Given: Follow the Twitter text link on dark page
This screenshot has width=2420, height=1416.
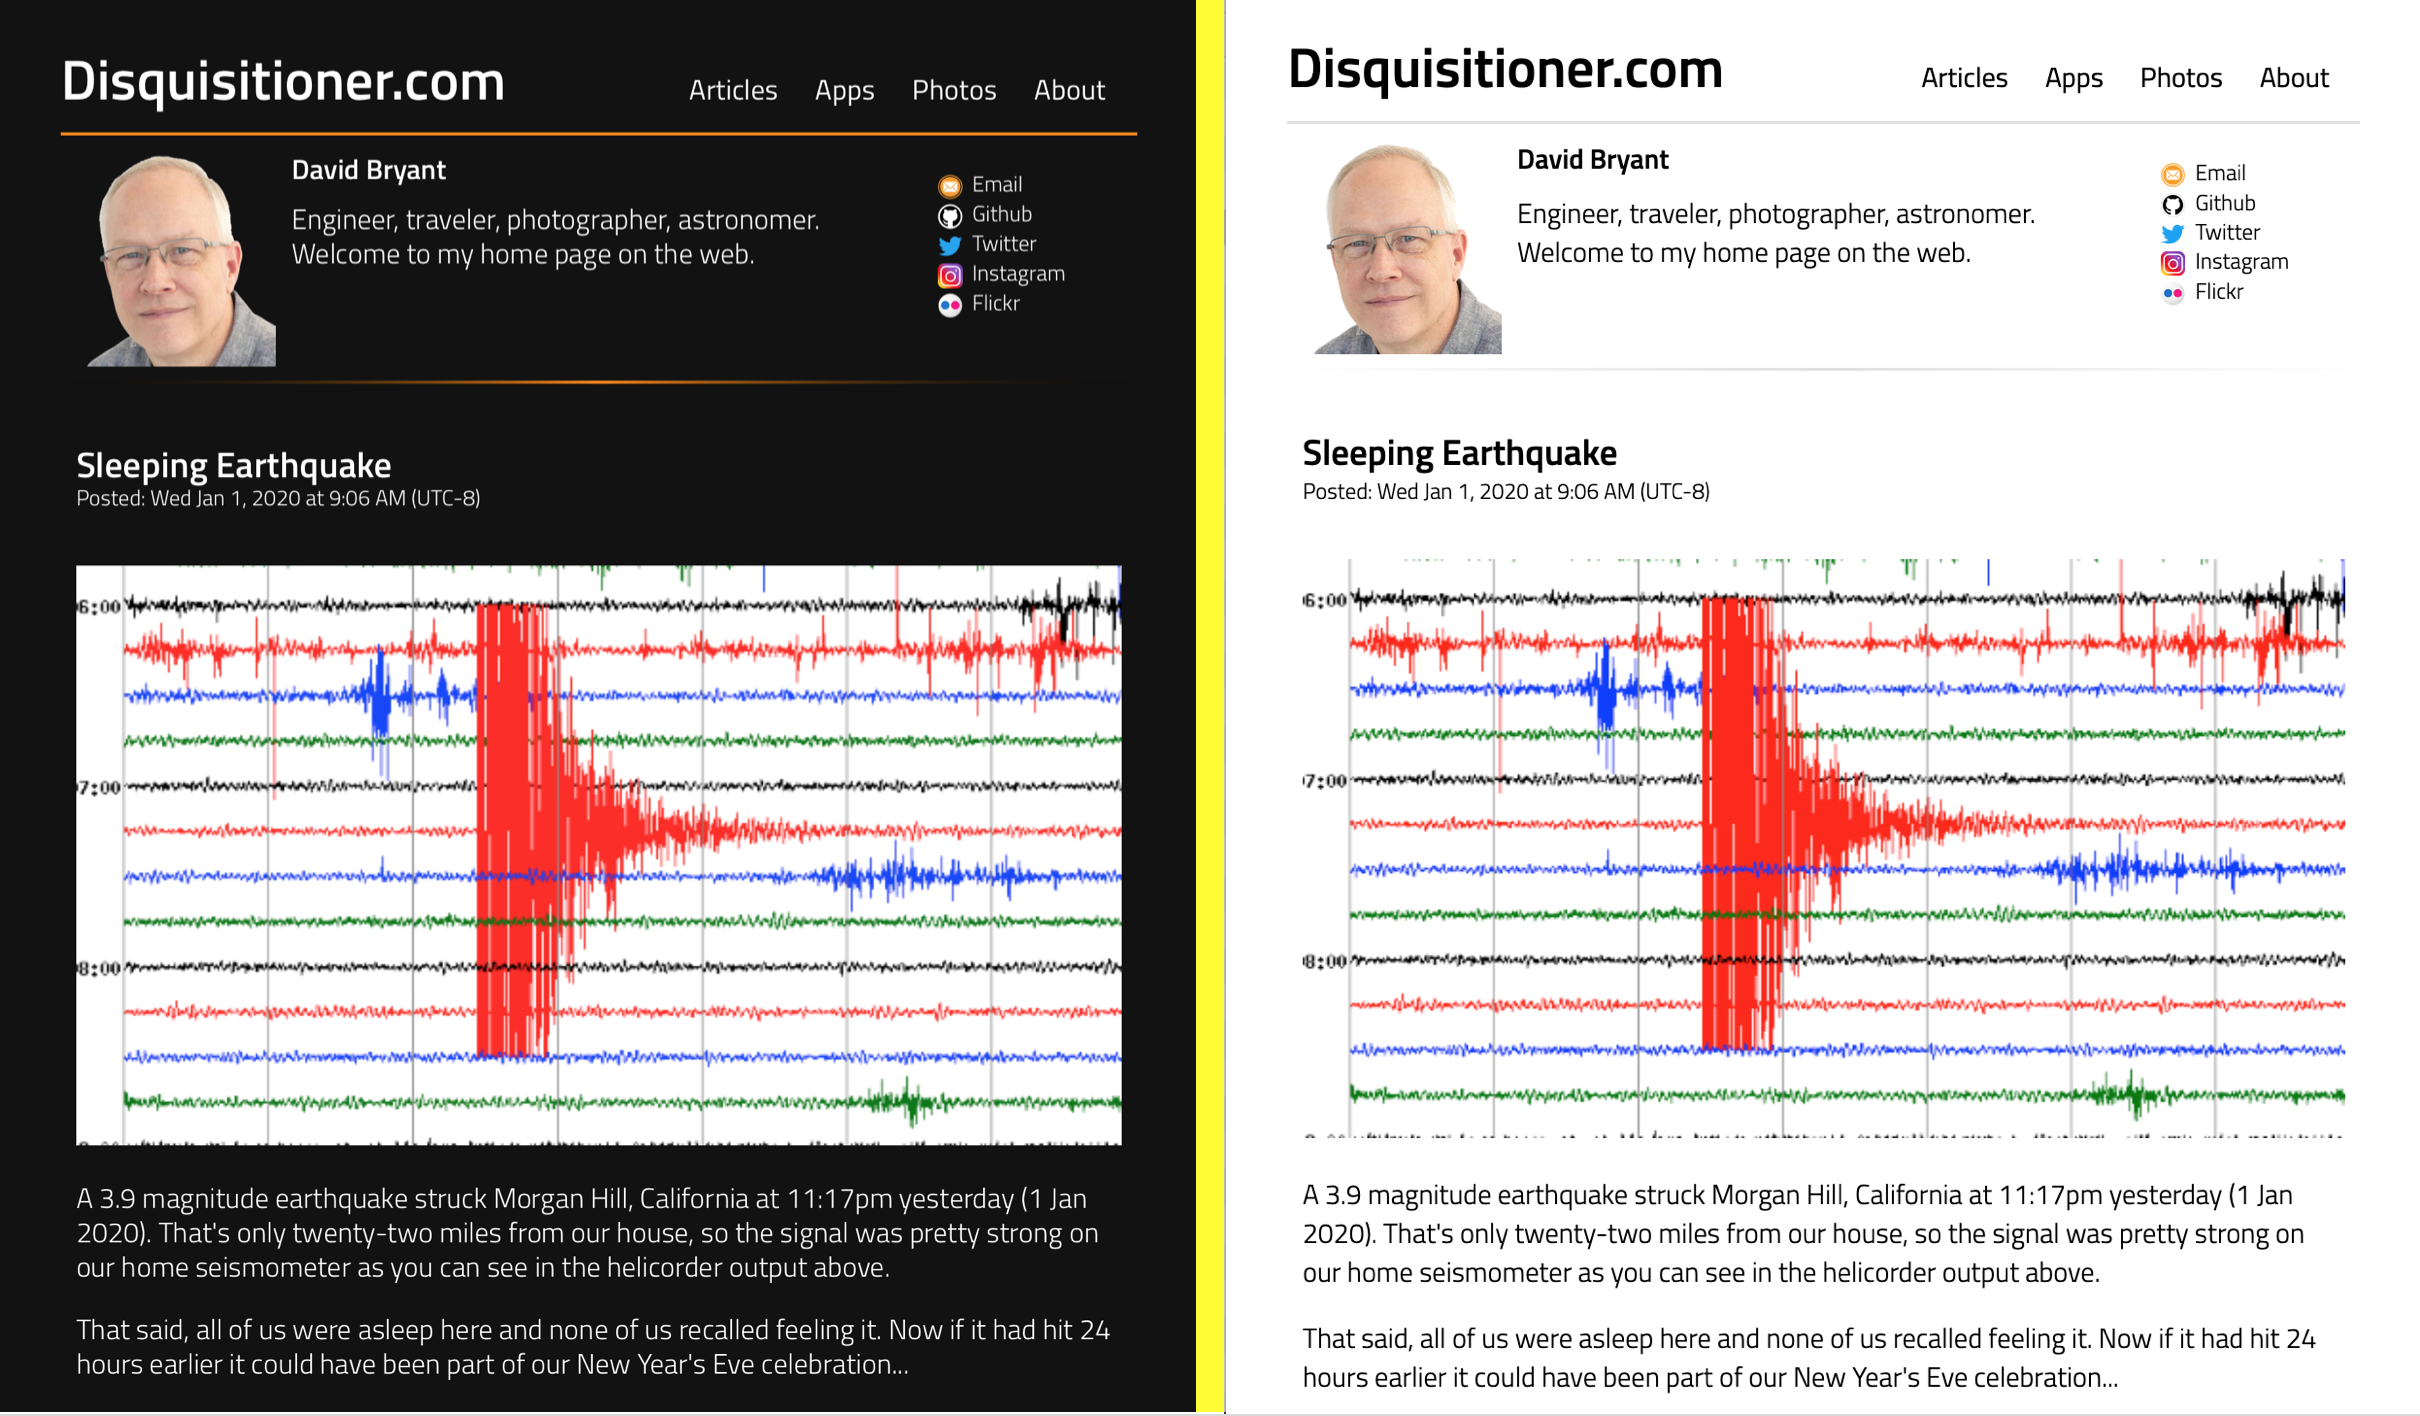Looking at the screenshot, I should [x=1004, y=244].
